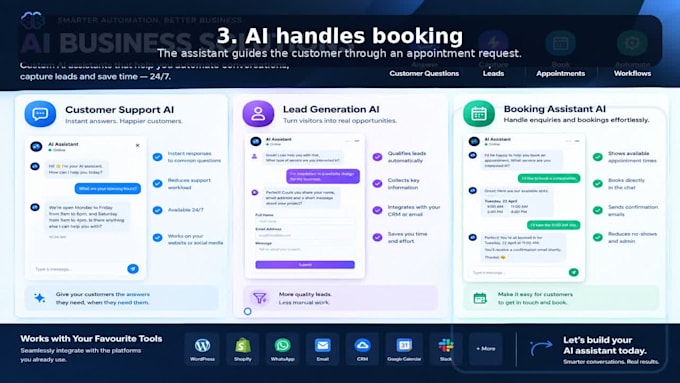The width and height of the screenshot is (680, 383).
Task: Click the purple Submit button in lead form
Action: (305, 265)
